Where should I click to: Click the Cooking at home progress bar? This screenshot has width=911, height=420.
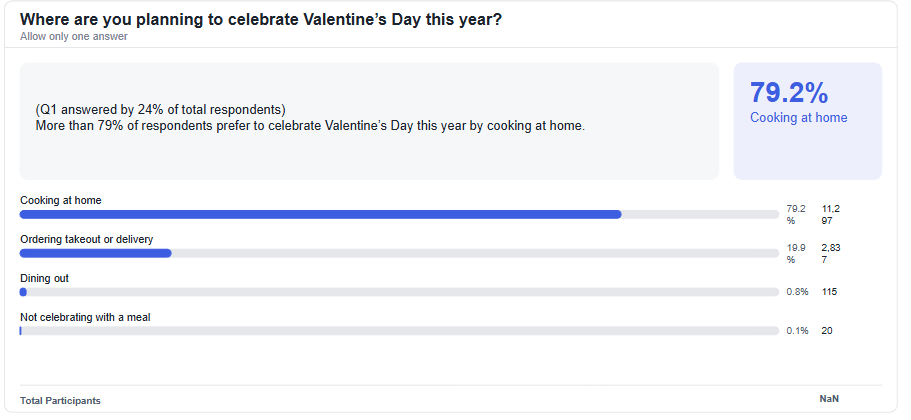coord(399,214)
